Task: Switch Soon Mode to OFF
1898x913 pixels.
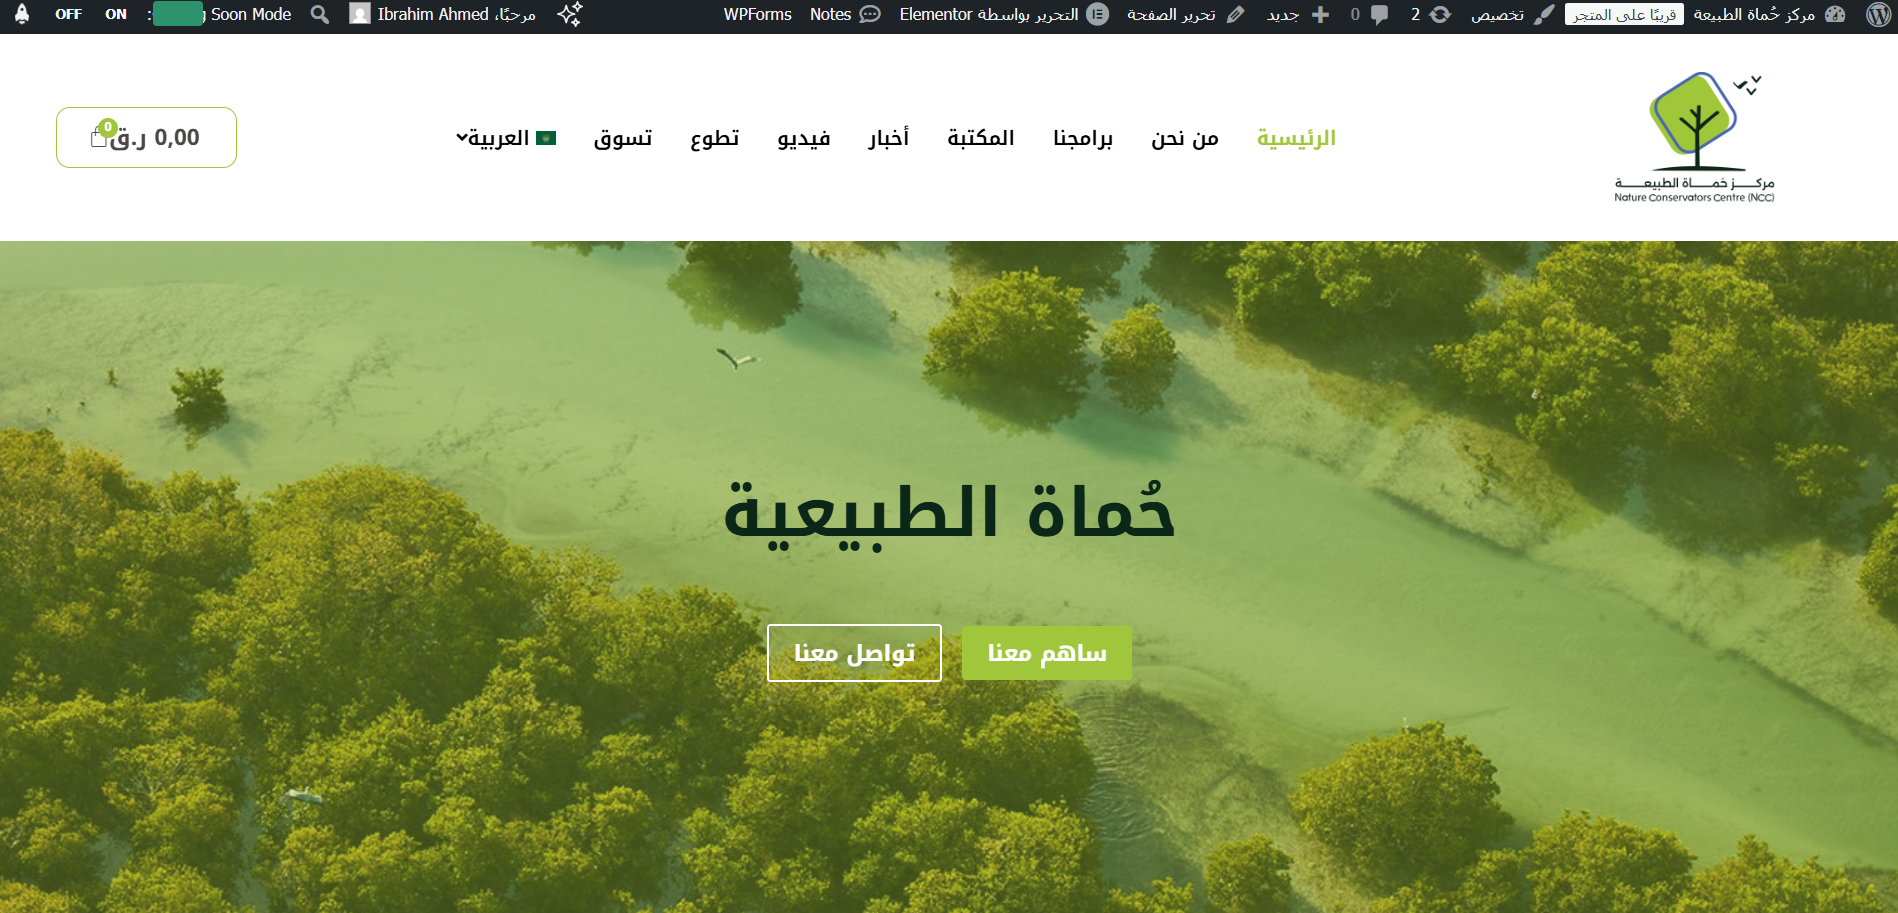Action: (x=68, y=14)
